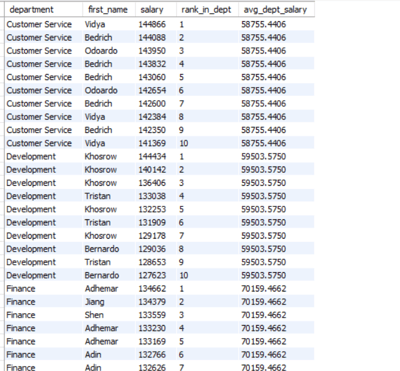This screenshot has width=400, height=371.
Task: Select salary cell 132253
Action: [152, 209]
